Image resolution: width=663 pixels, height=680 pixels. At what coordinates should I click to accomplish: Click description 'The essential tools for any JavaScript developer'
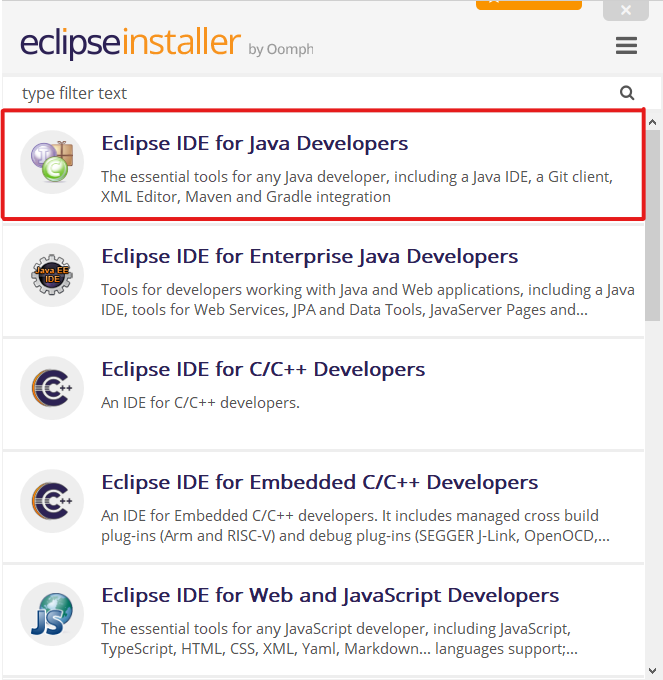pos(339,639)
